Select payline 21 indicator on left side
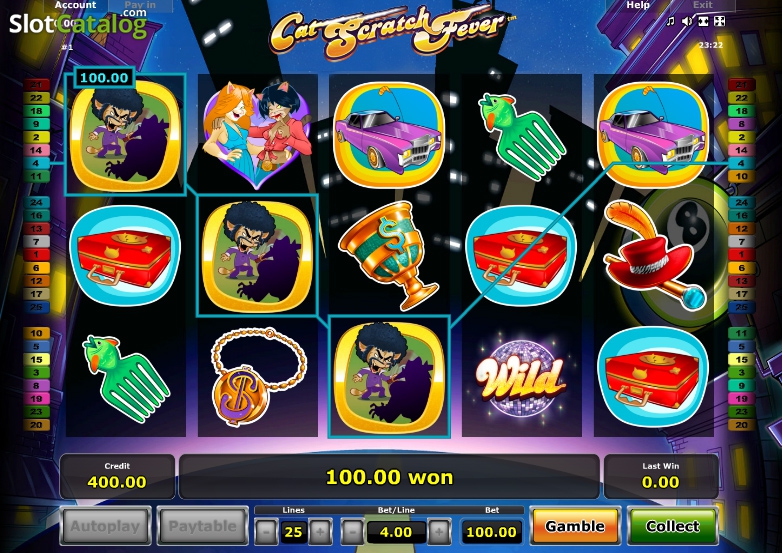 point(36,85)
